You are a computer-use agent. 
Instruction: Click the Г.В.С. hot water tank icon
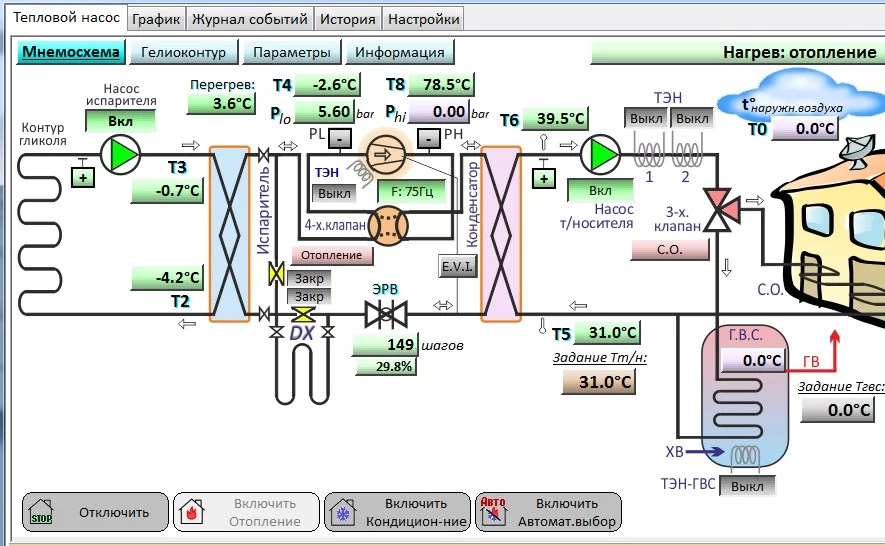(744, 396)
